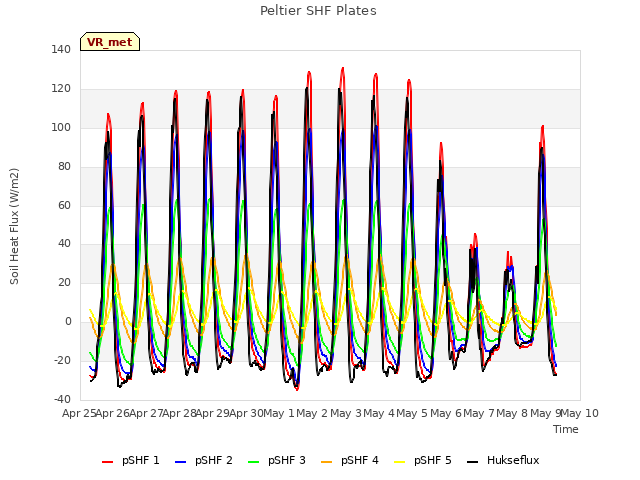640x480 pixels.
Task: Select the pSHF 2 legend label
Action: (214, 460)
